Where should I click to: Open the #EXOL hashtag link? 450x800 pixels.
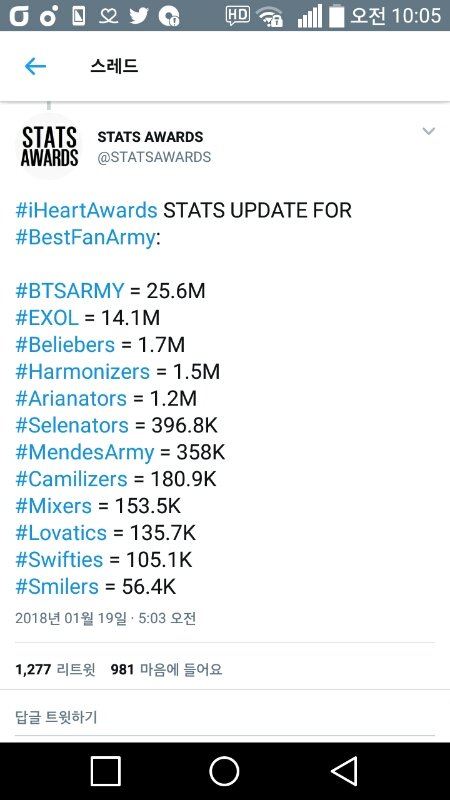coord(47,318)
